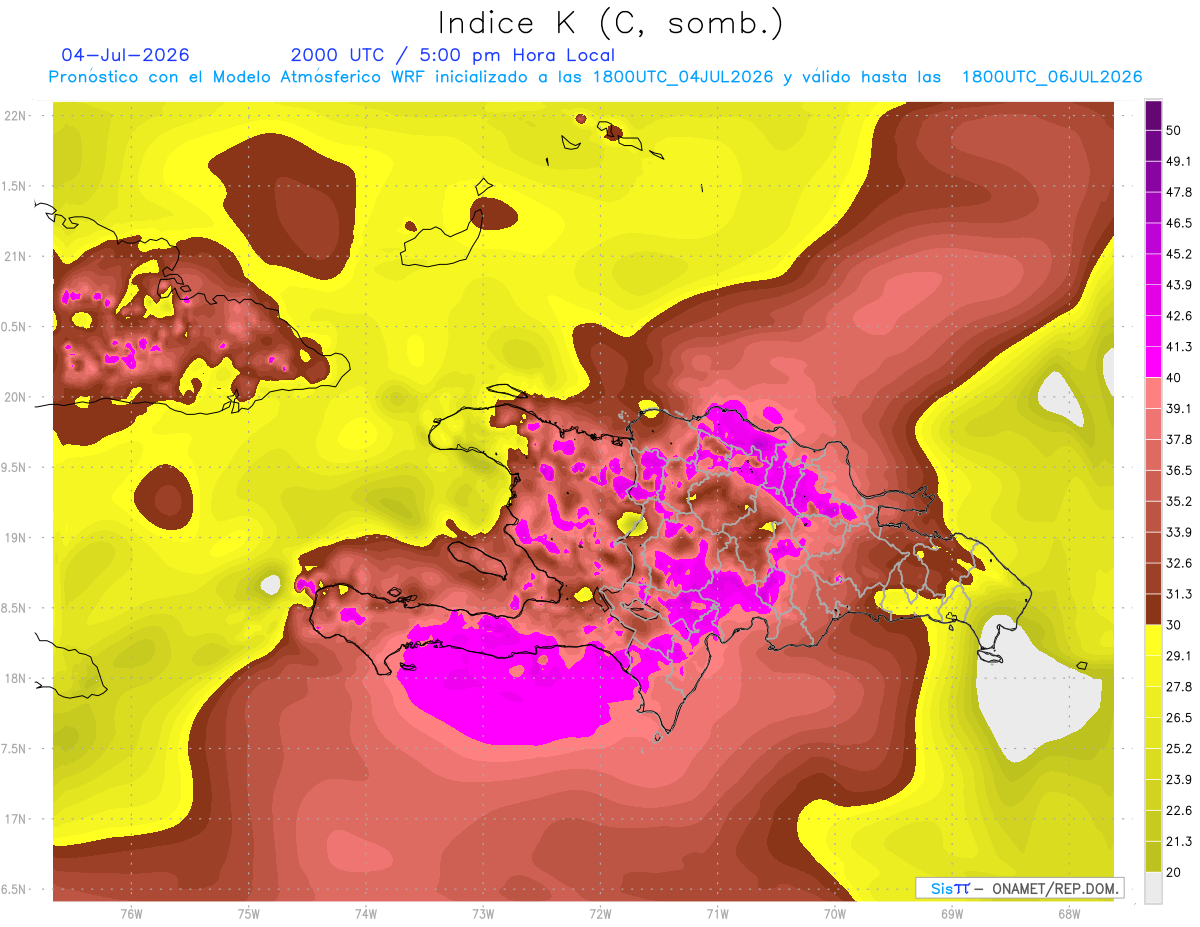Click the "7.5N" latitude tick label
Image resolution: width=1200 pixels, height=927 pixels.
point(15,749)
